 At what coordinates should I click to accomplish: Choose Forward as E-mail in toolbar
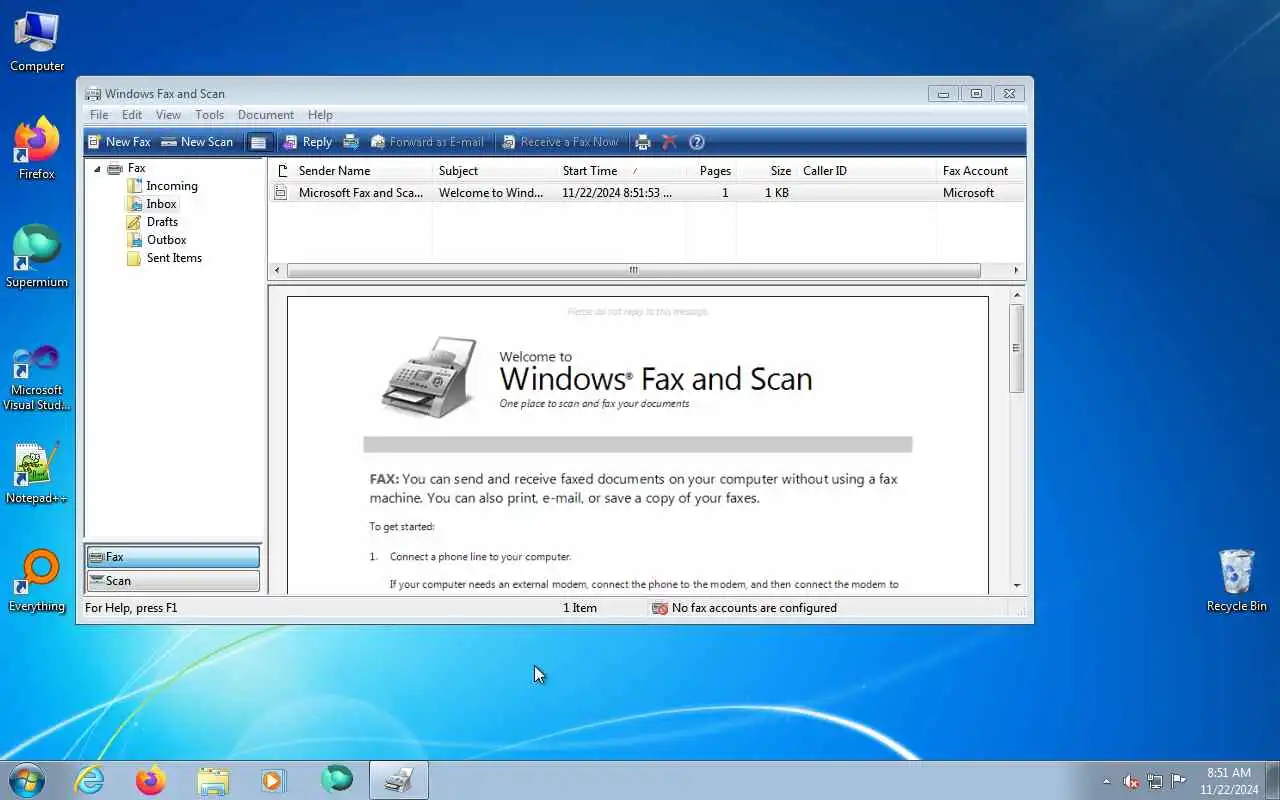coord(427,142)
